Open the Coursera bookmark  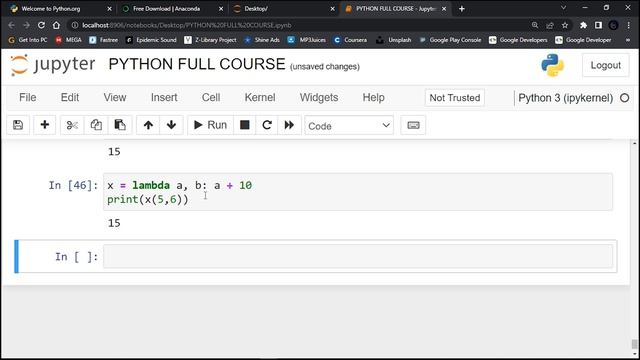click(x=351, y=40)
